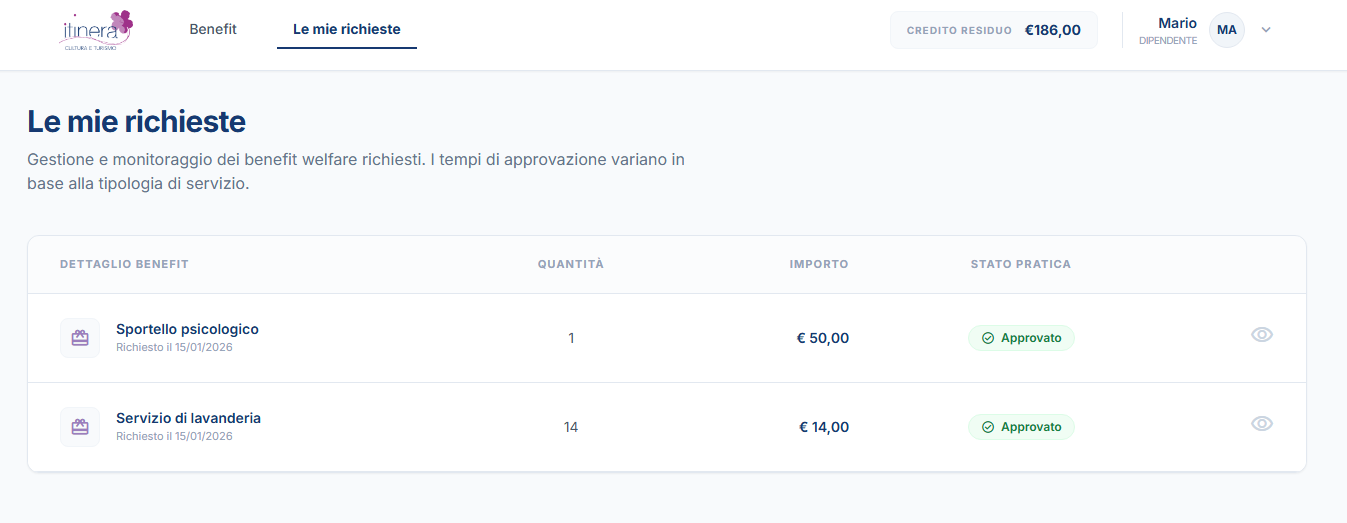
Task: Expand the user profile dropdown chevron
Action: (x=1266, y=30)
